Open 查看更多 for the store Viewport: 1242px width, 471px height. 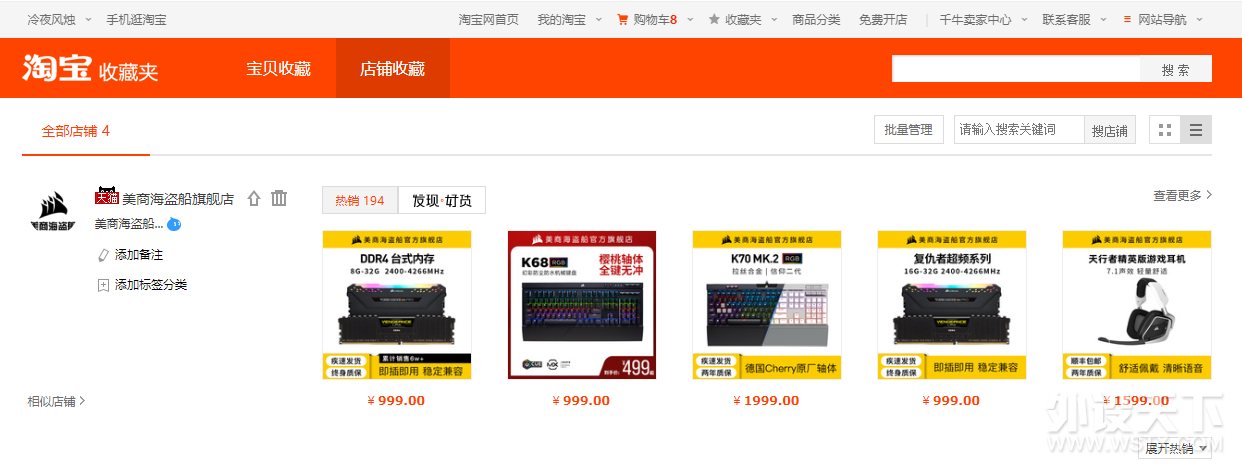point(1182,196)
